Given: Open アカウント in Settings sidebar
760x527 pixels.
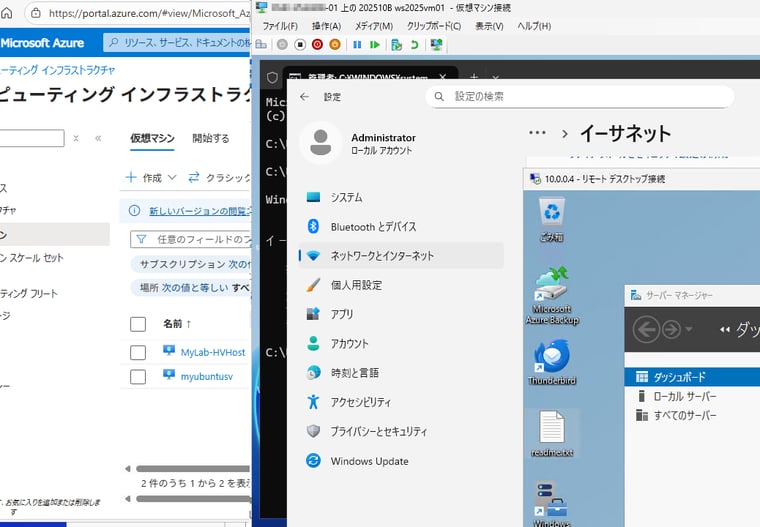Looking at the screenshot, I should click(x=401, y=343).
